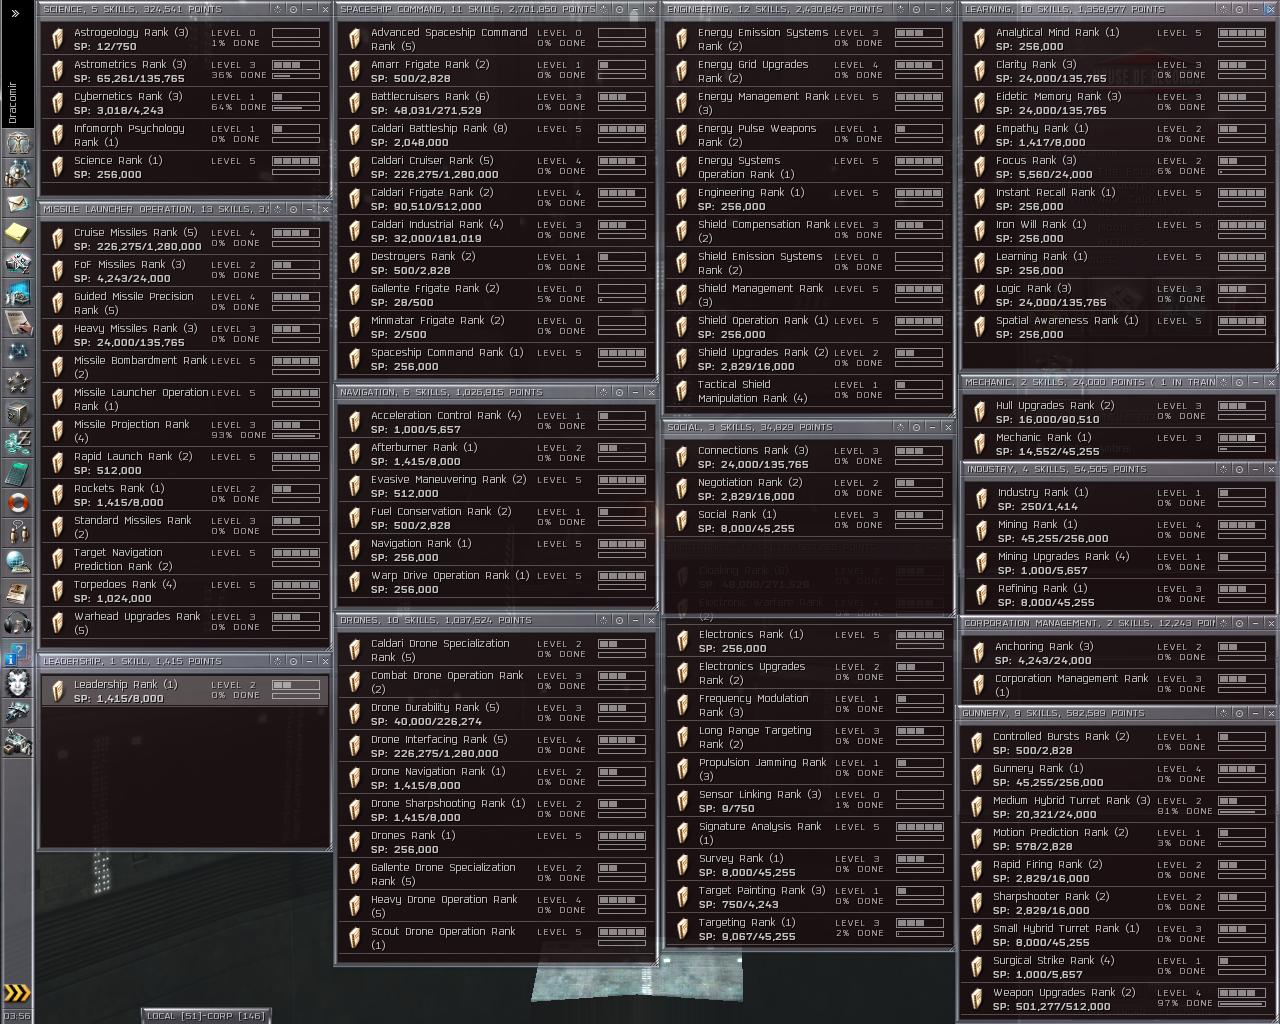Toggle the starburst button on Science window header
Screen dimensions: 1280x1024
click(x=278, y=9)
